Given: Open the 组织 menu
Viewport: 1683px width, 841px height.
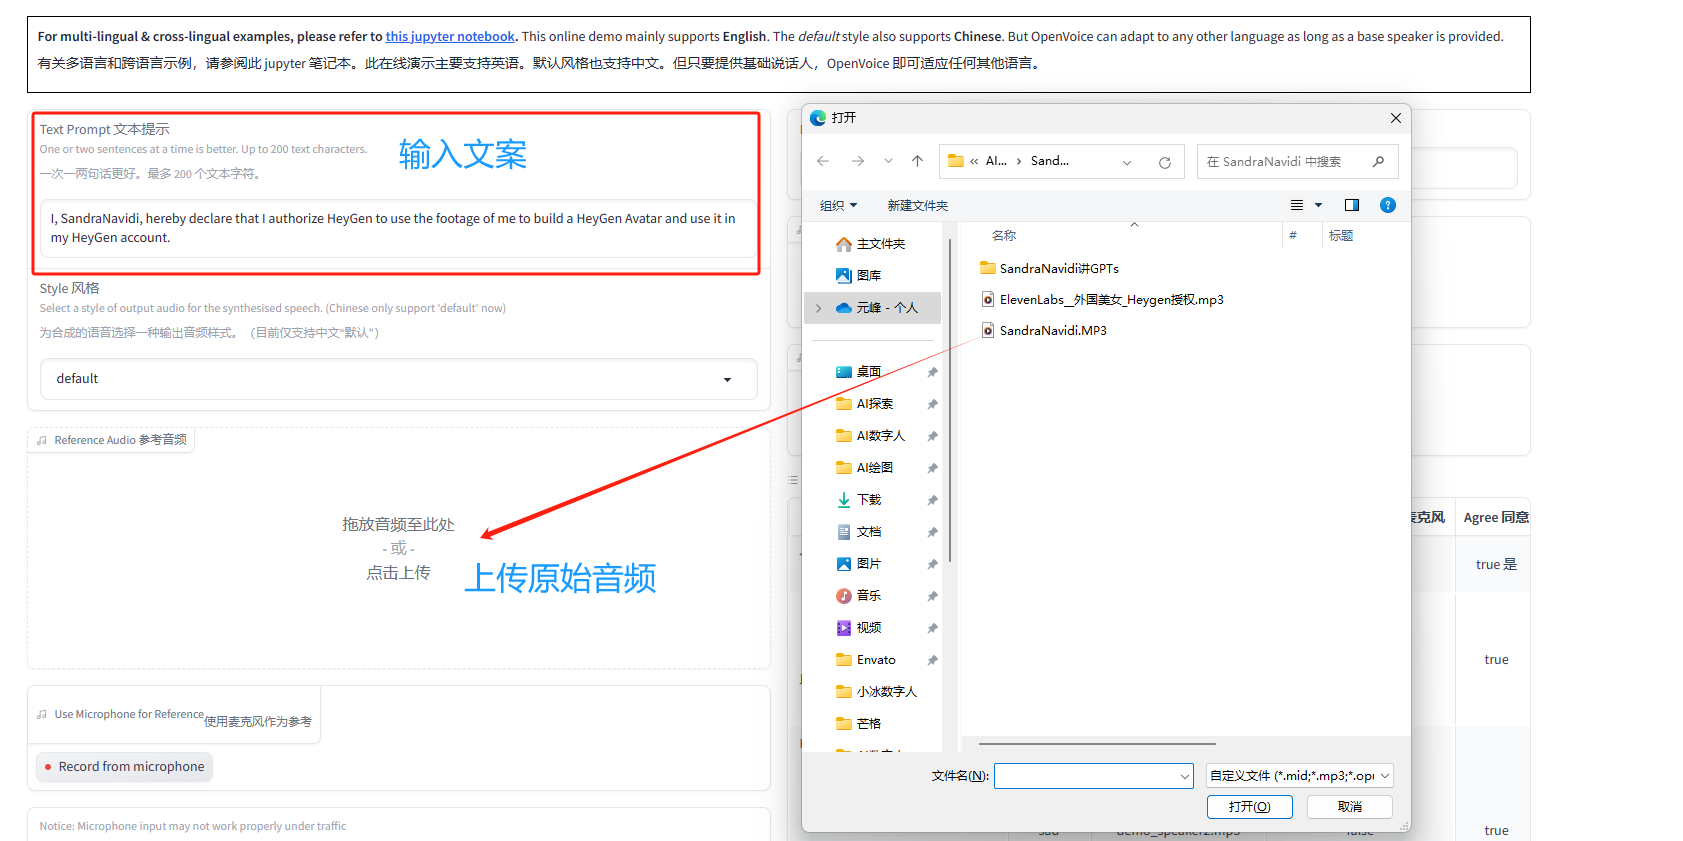Looking at the screenshot, I should [x=838, y=205].
